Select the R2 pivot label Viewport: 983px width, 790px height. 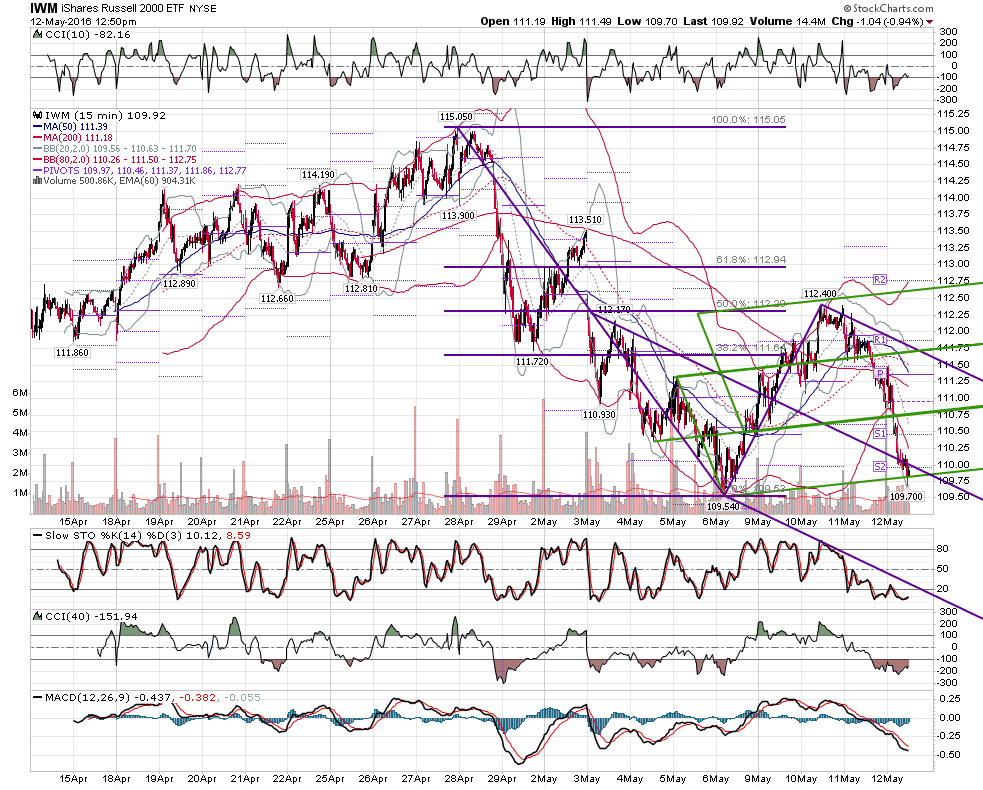879,280
